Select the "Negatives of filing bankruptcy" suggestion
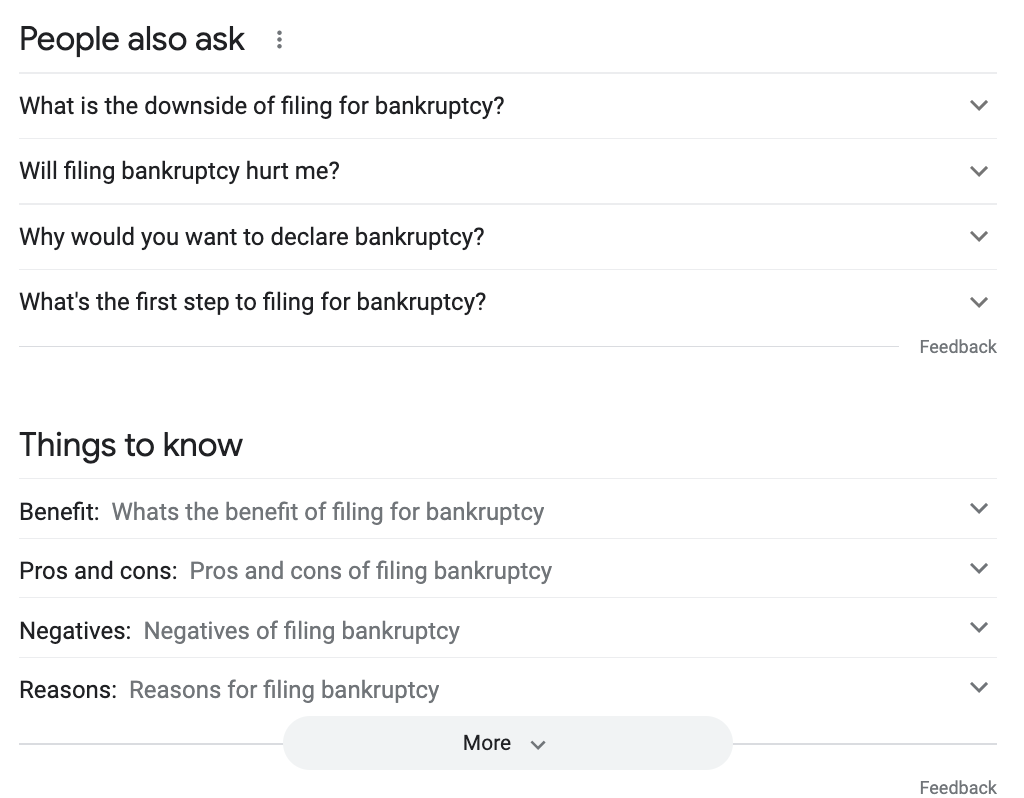The height and width of the screenshot is (798, 1024). [302, 631]
